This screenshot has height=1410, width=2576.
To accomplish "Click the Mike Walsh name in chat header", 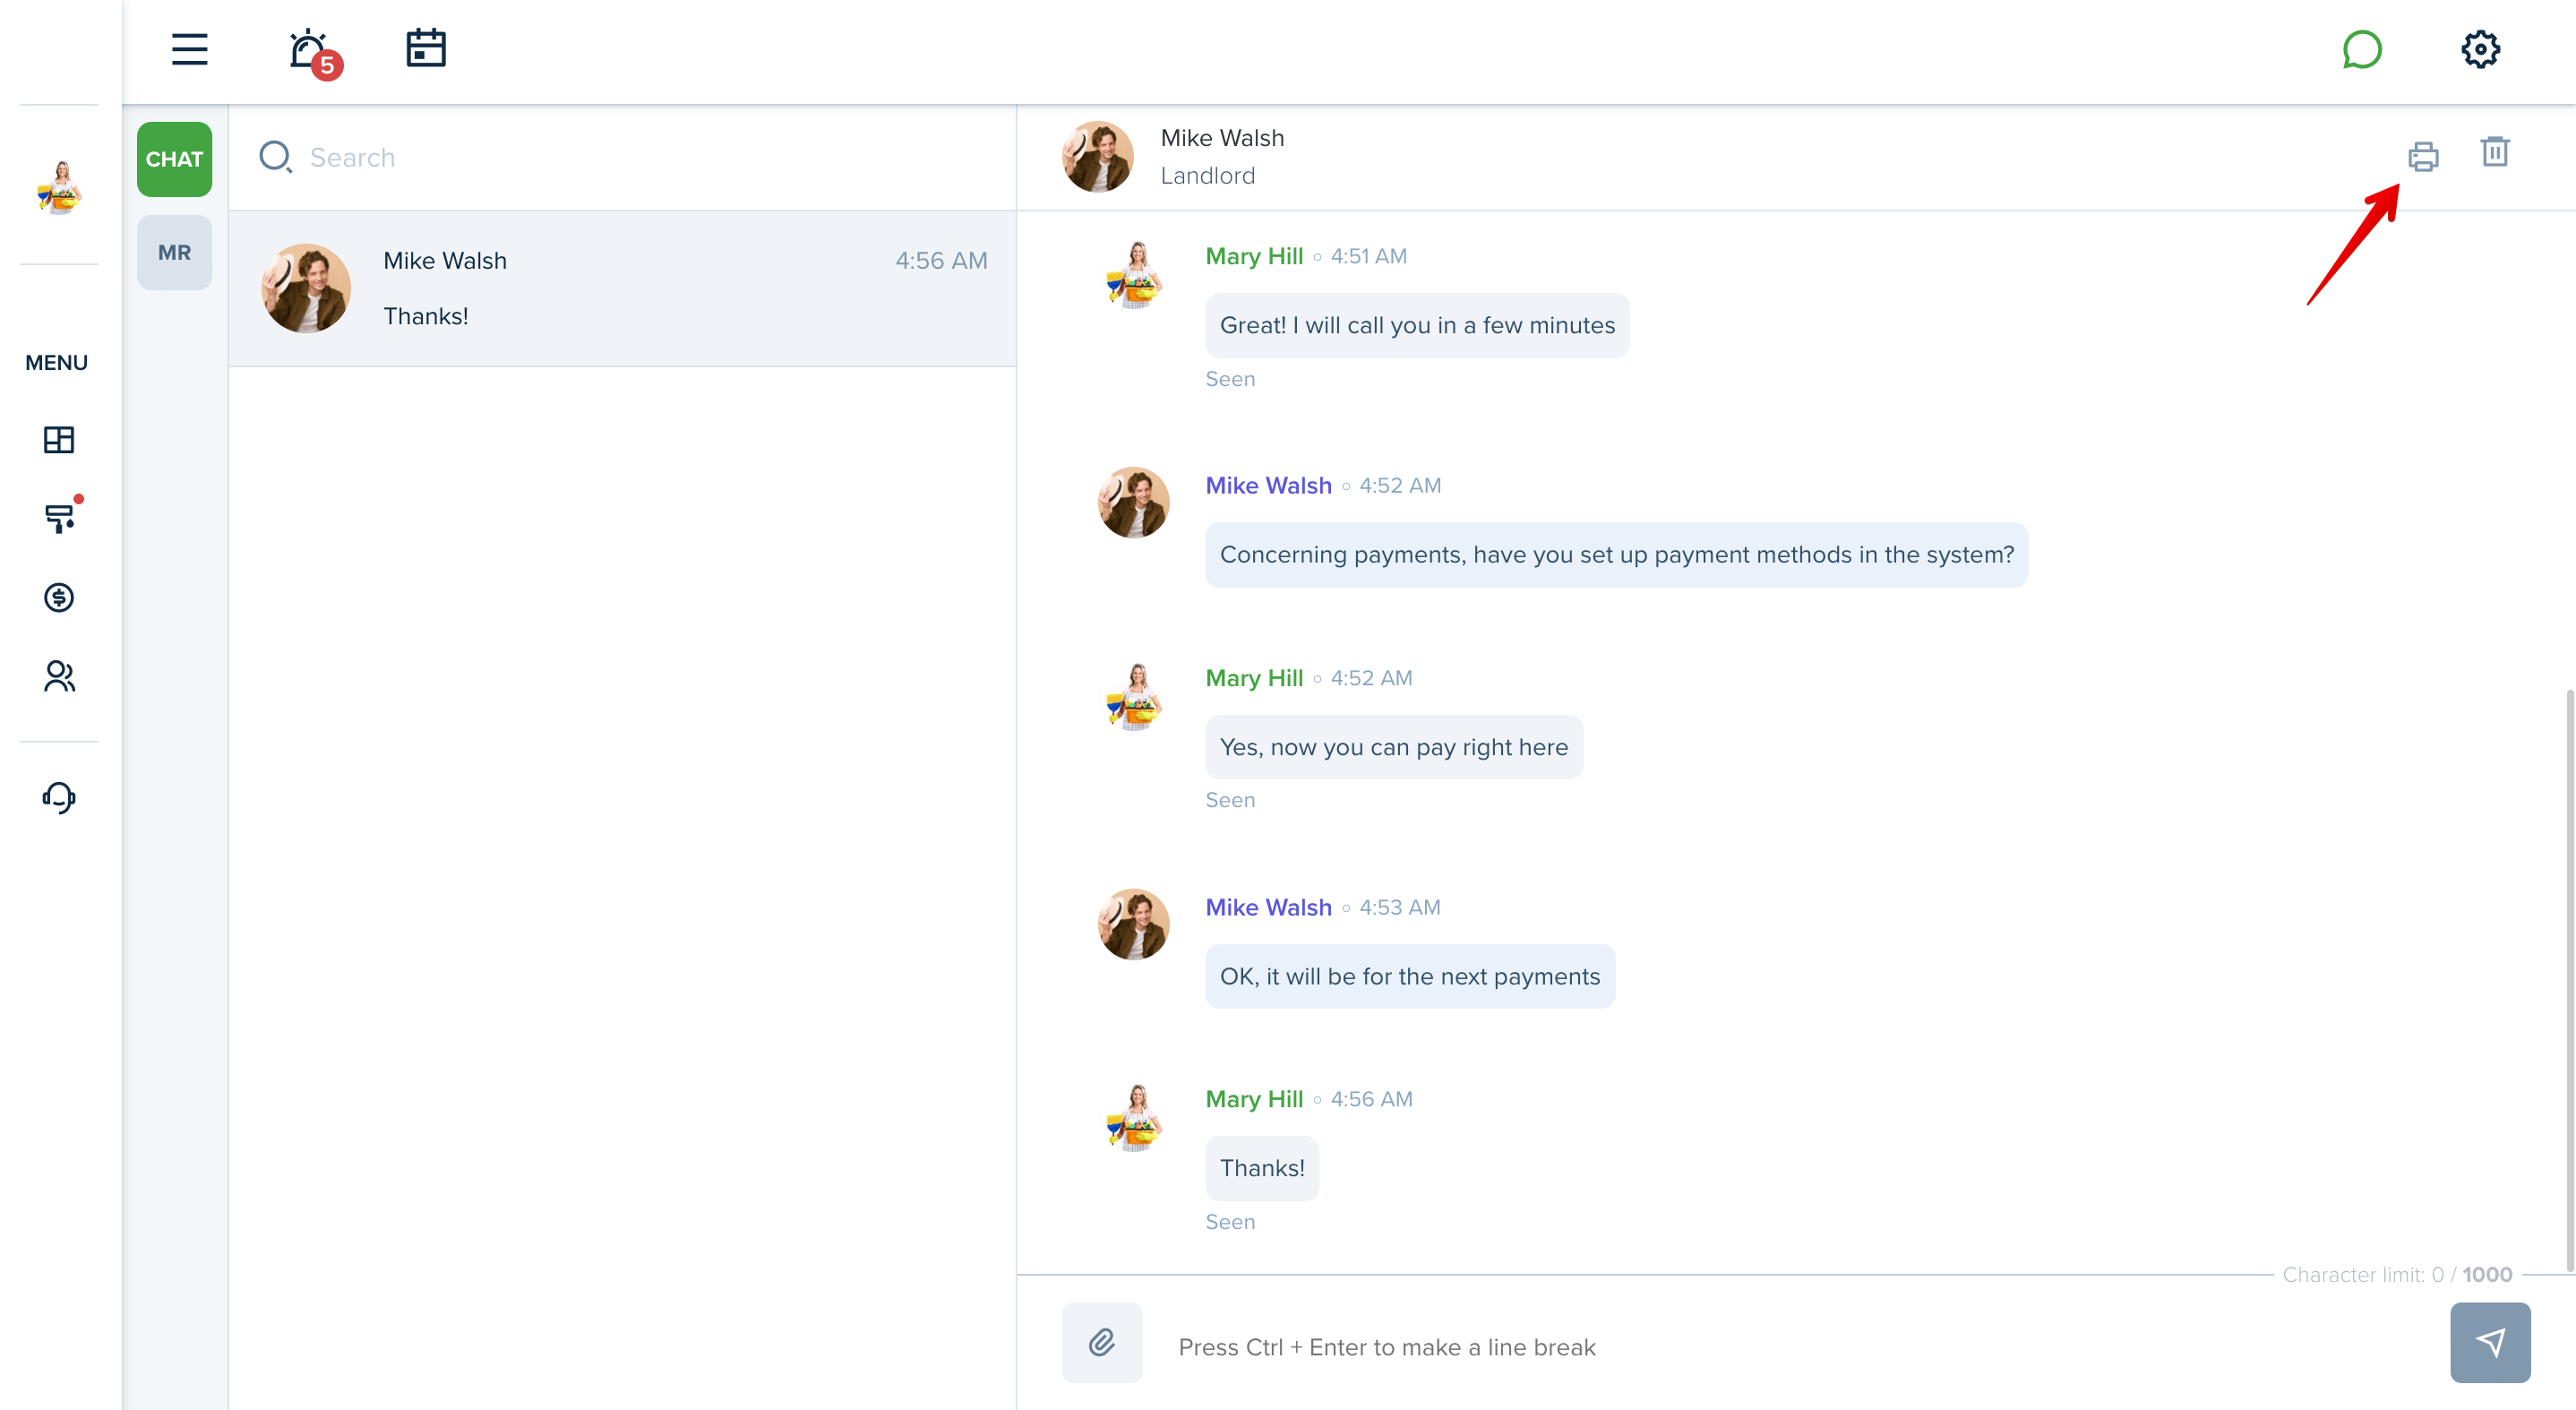I will pyautogui.click(x=1222, y=138).
